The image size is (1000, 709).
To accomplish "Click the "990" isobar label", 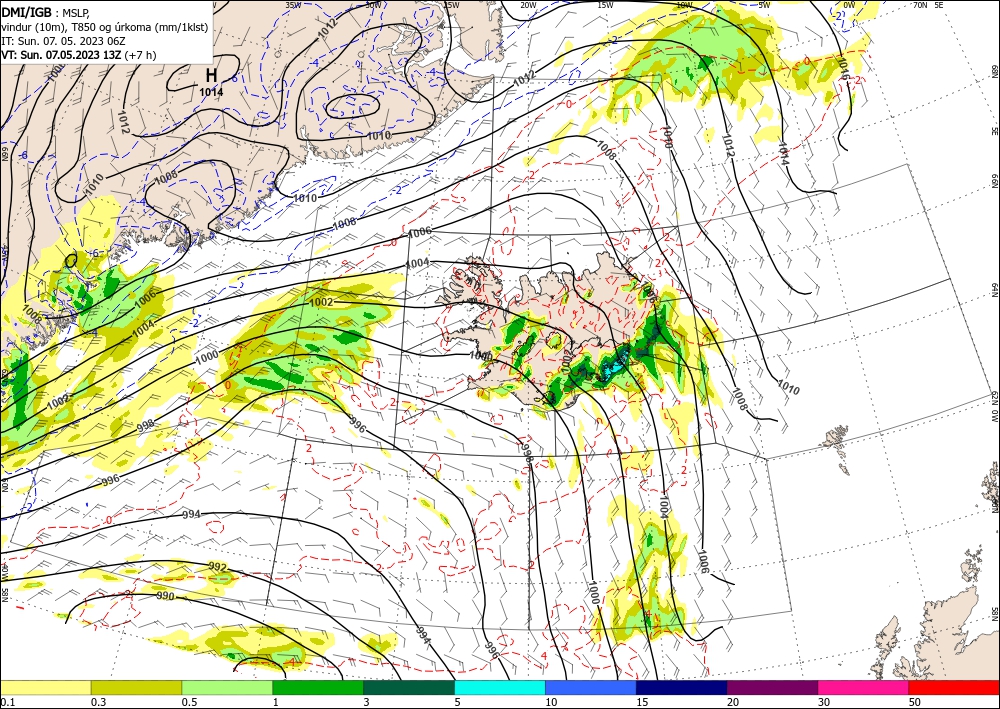I will 165,596.
